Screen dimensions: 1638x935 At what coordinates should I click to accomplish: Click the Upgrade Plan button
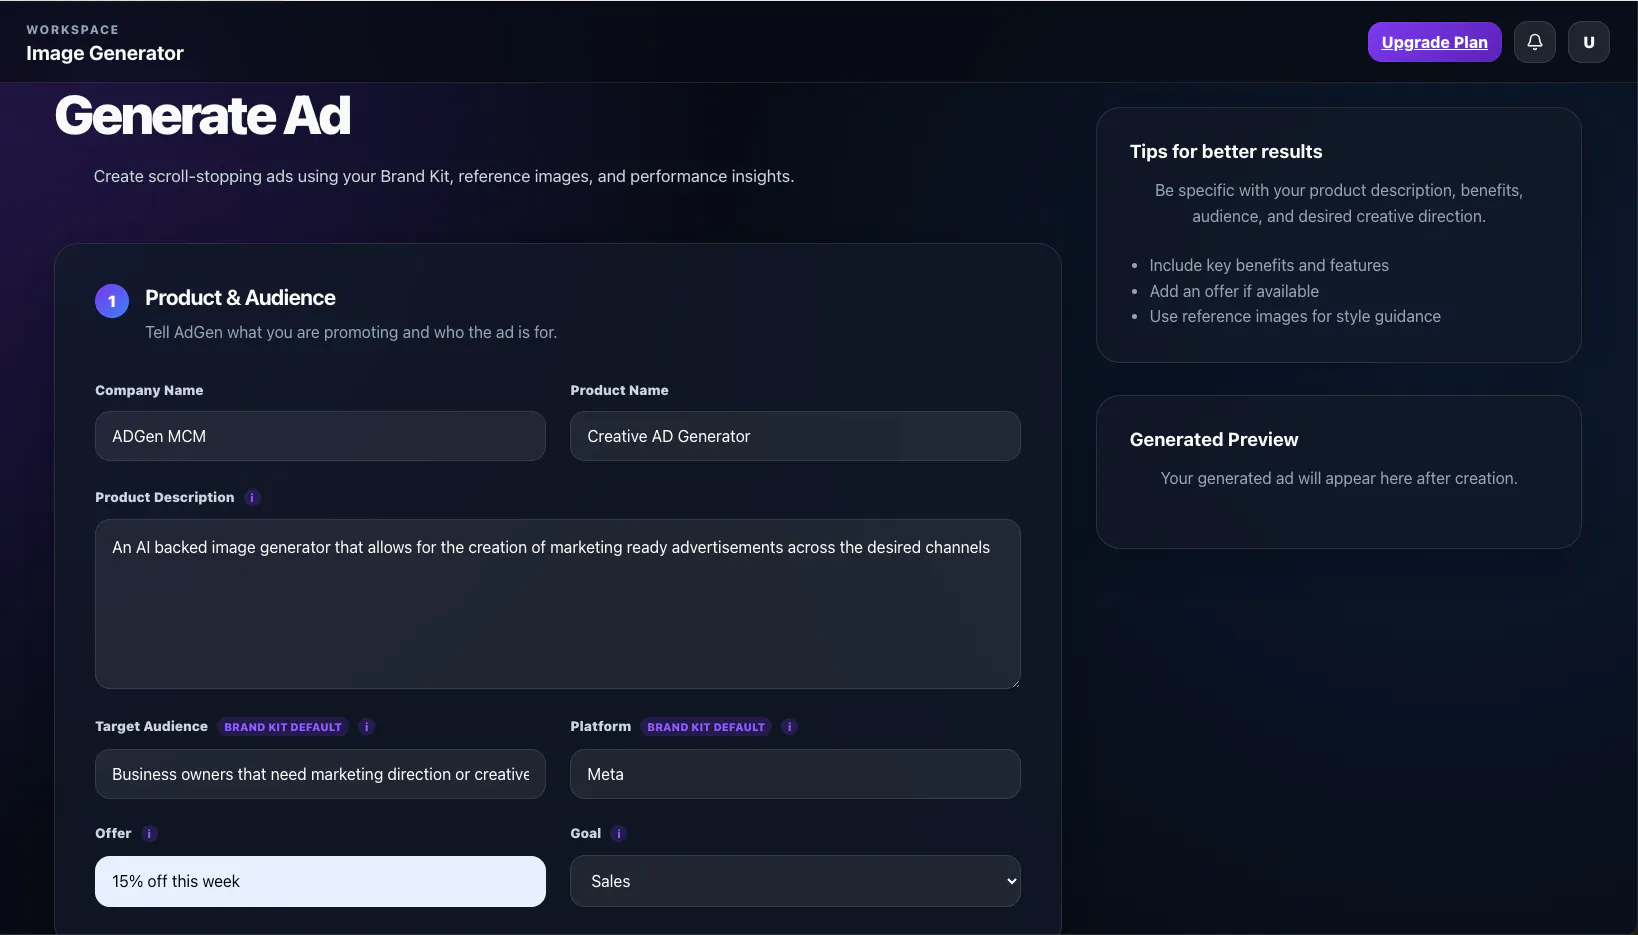click(1434, 42)
